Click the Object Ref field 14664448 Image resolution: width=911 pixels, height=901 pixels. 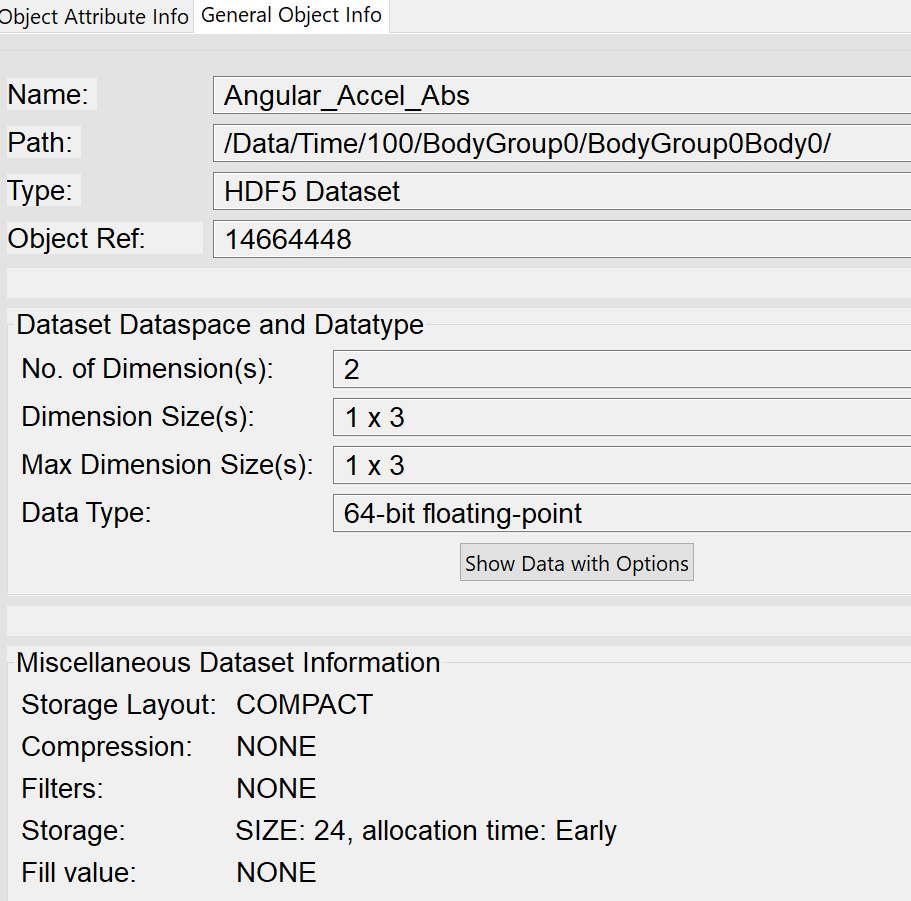point(562,239)
